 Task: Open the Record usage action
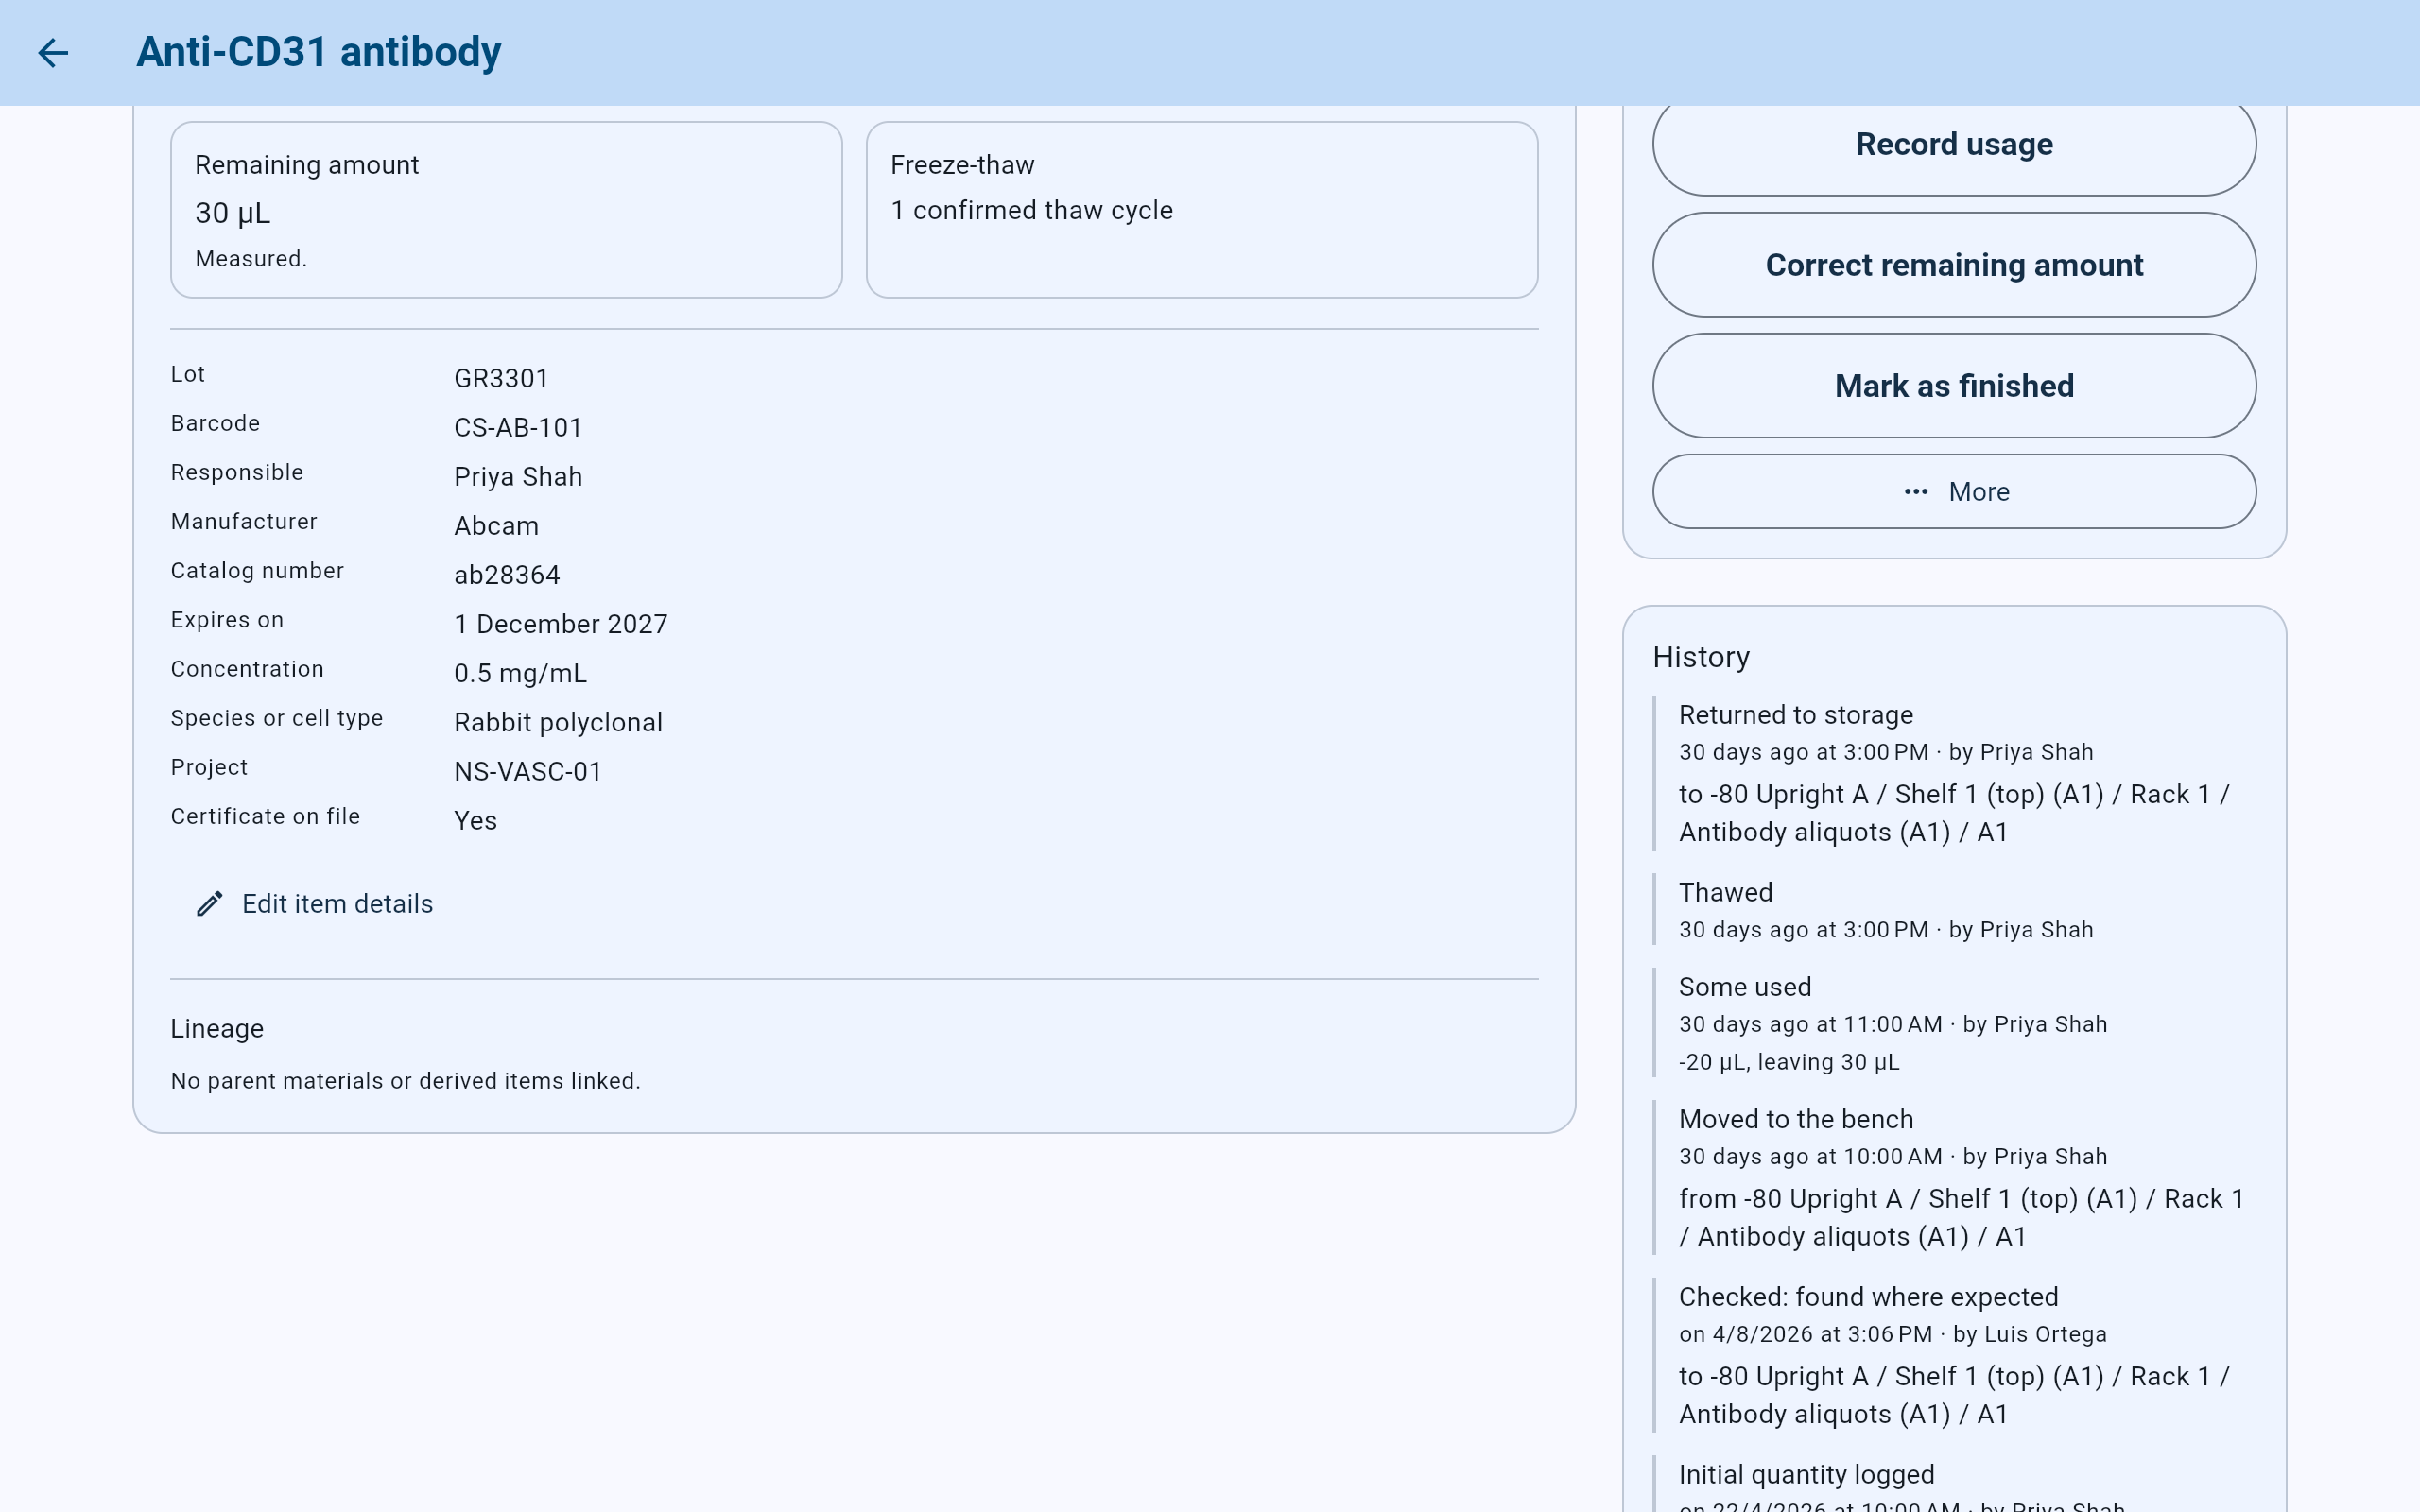click(x=1954, y=144)
